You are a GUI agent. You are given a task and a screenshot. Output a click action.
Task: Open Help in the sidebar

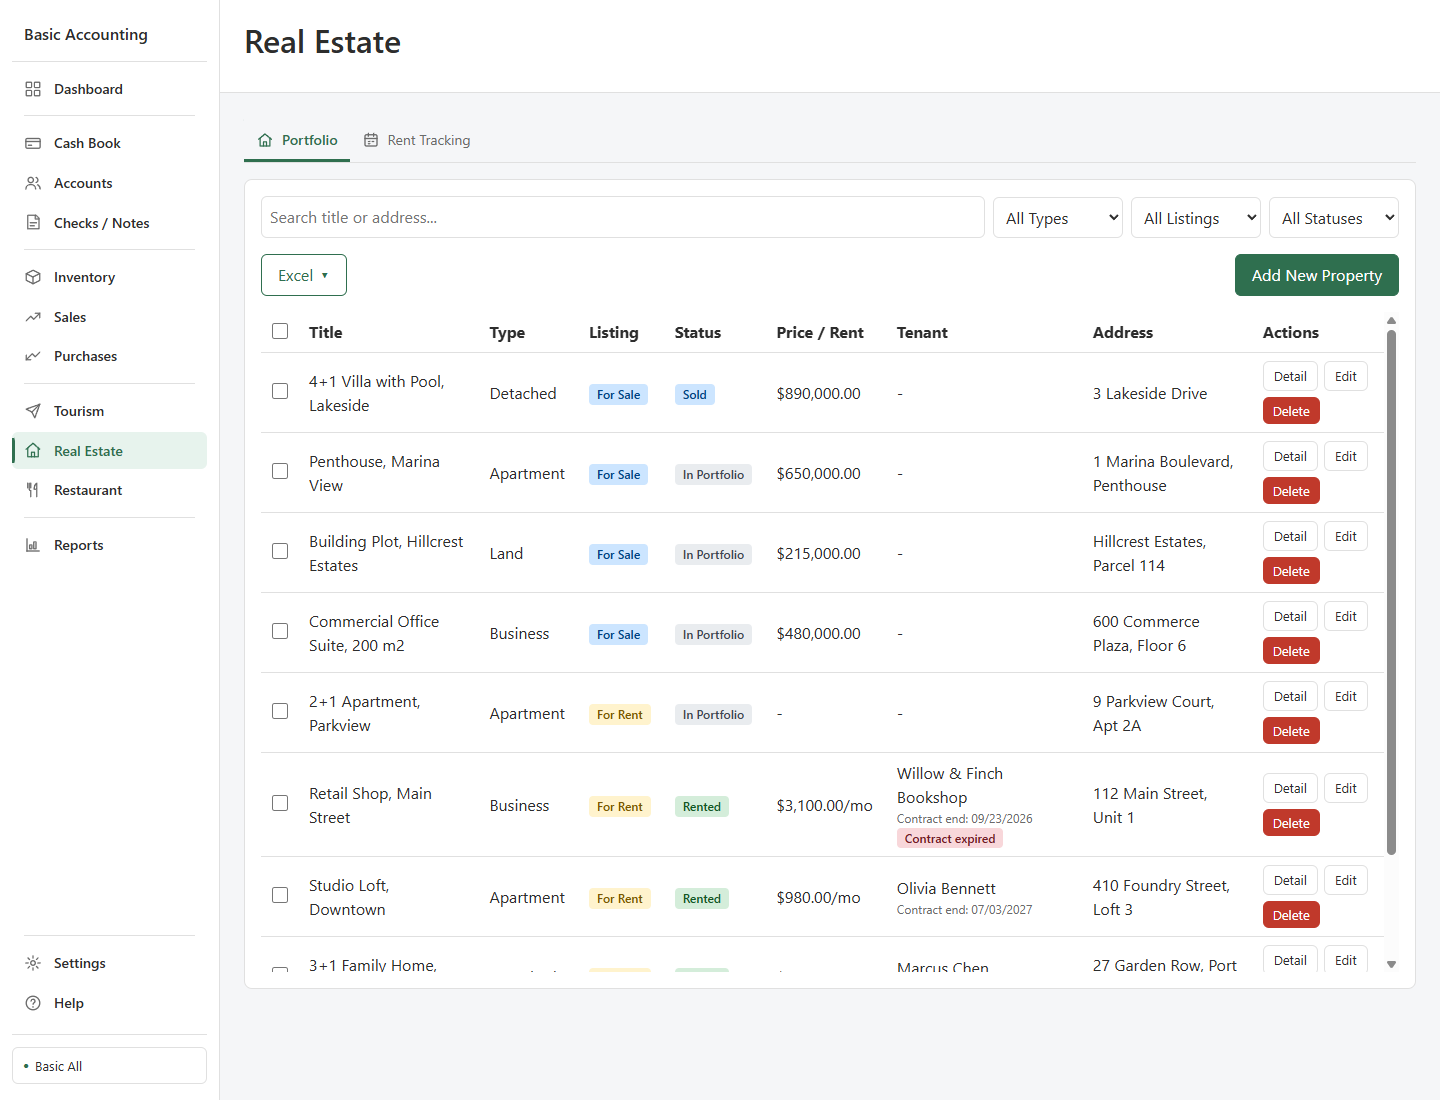point(109,1003)
